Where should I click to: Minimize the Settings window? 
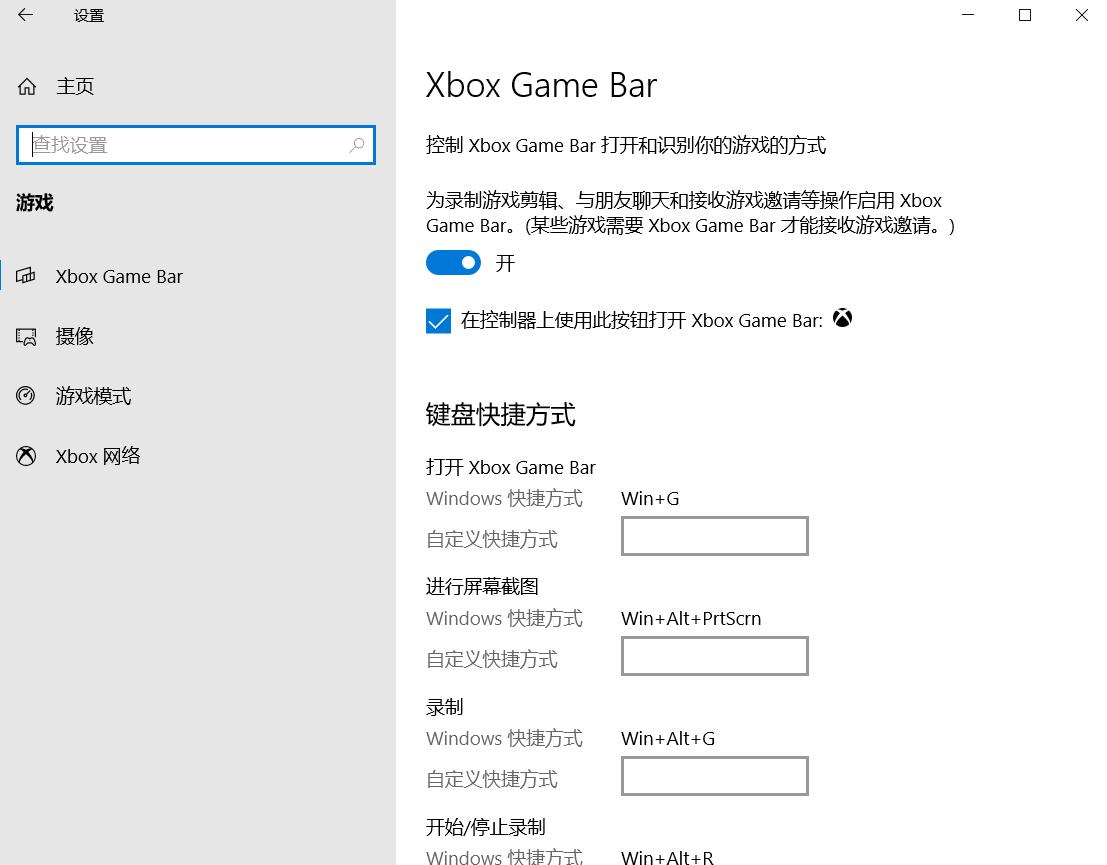[968, 15]
